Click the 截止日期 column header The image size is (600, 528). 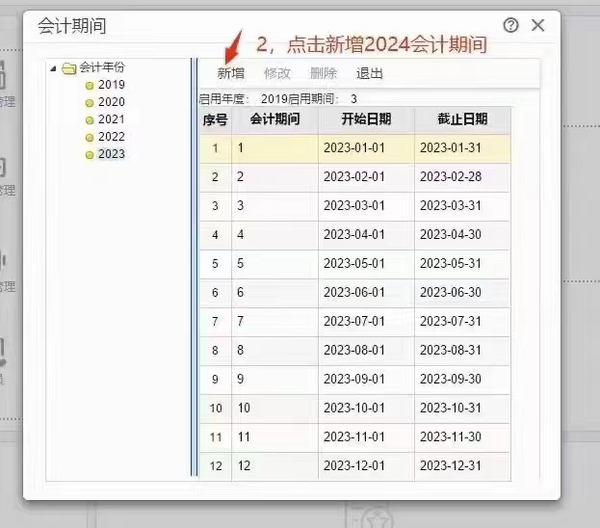(463, 120)
